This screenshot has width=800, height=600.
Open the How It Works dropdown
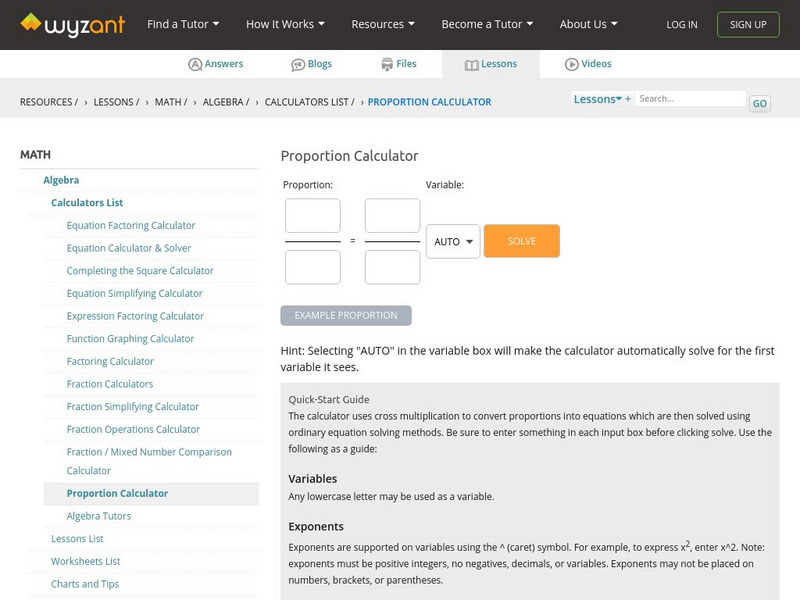(x=286, y=24)
